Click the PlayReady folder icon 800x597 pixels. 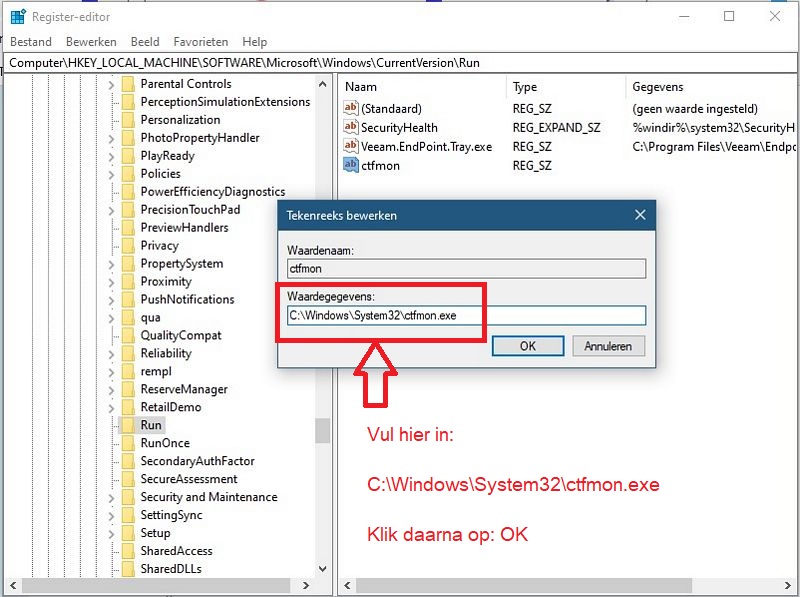pyautogui.click(x=128, y=156)
